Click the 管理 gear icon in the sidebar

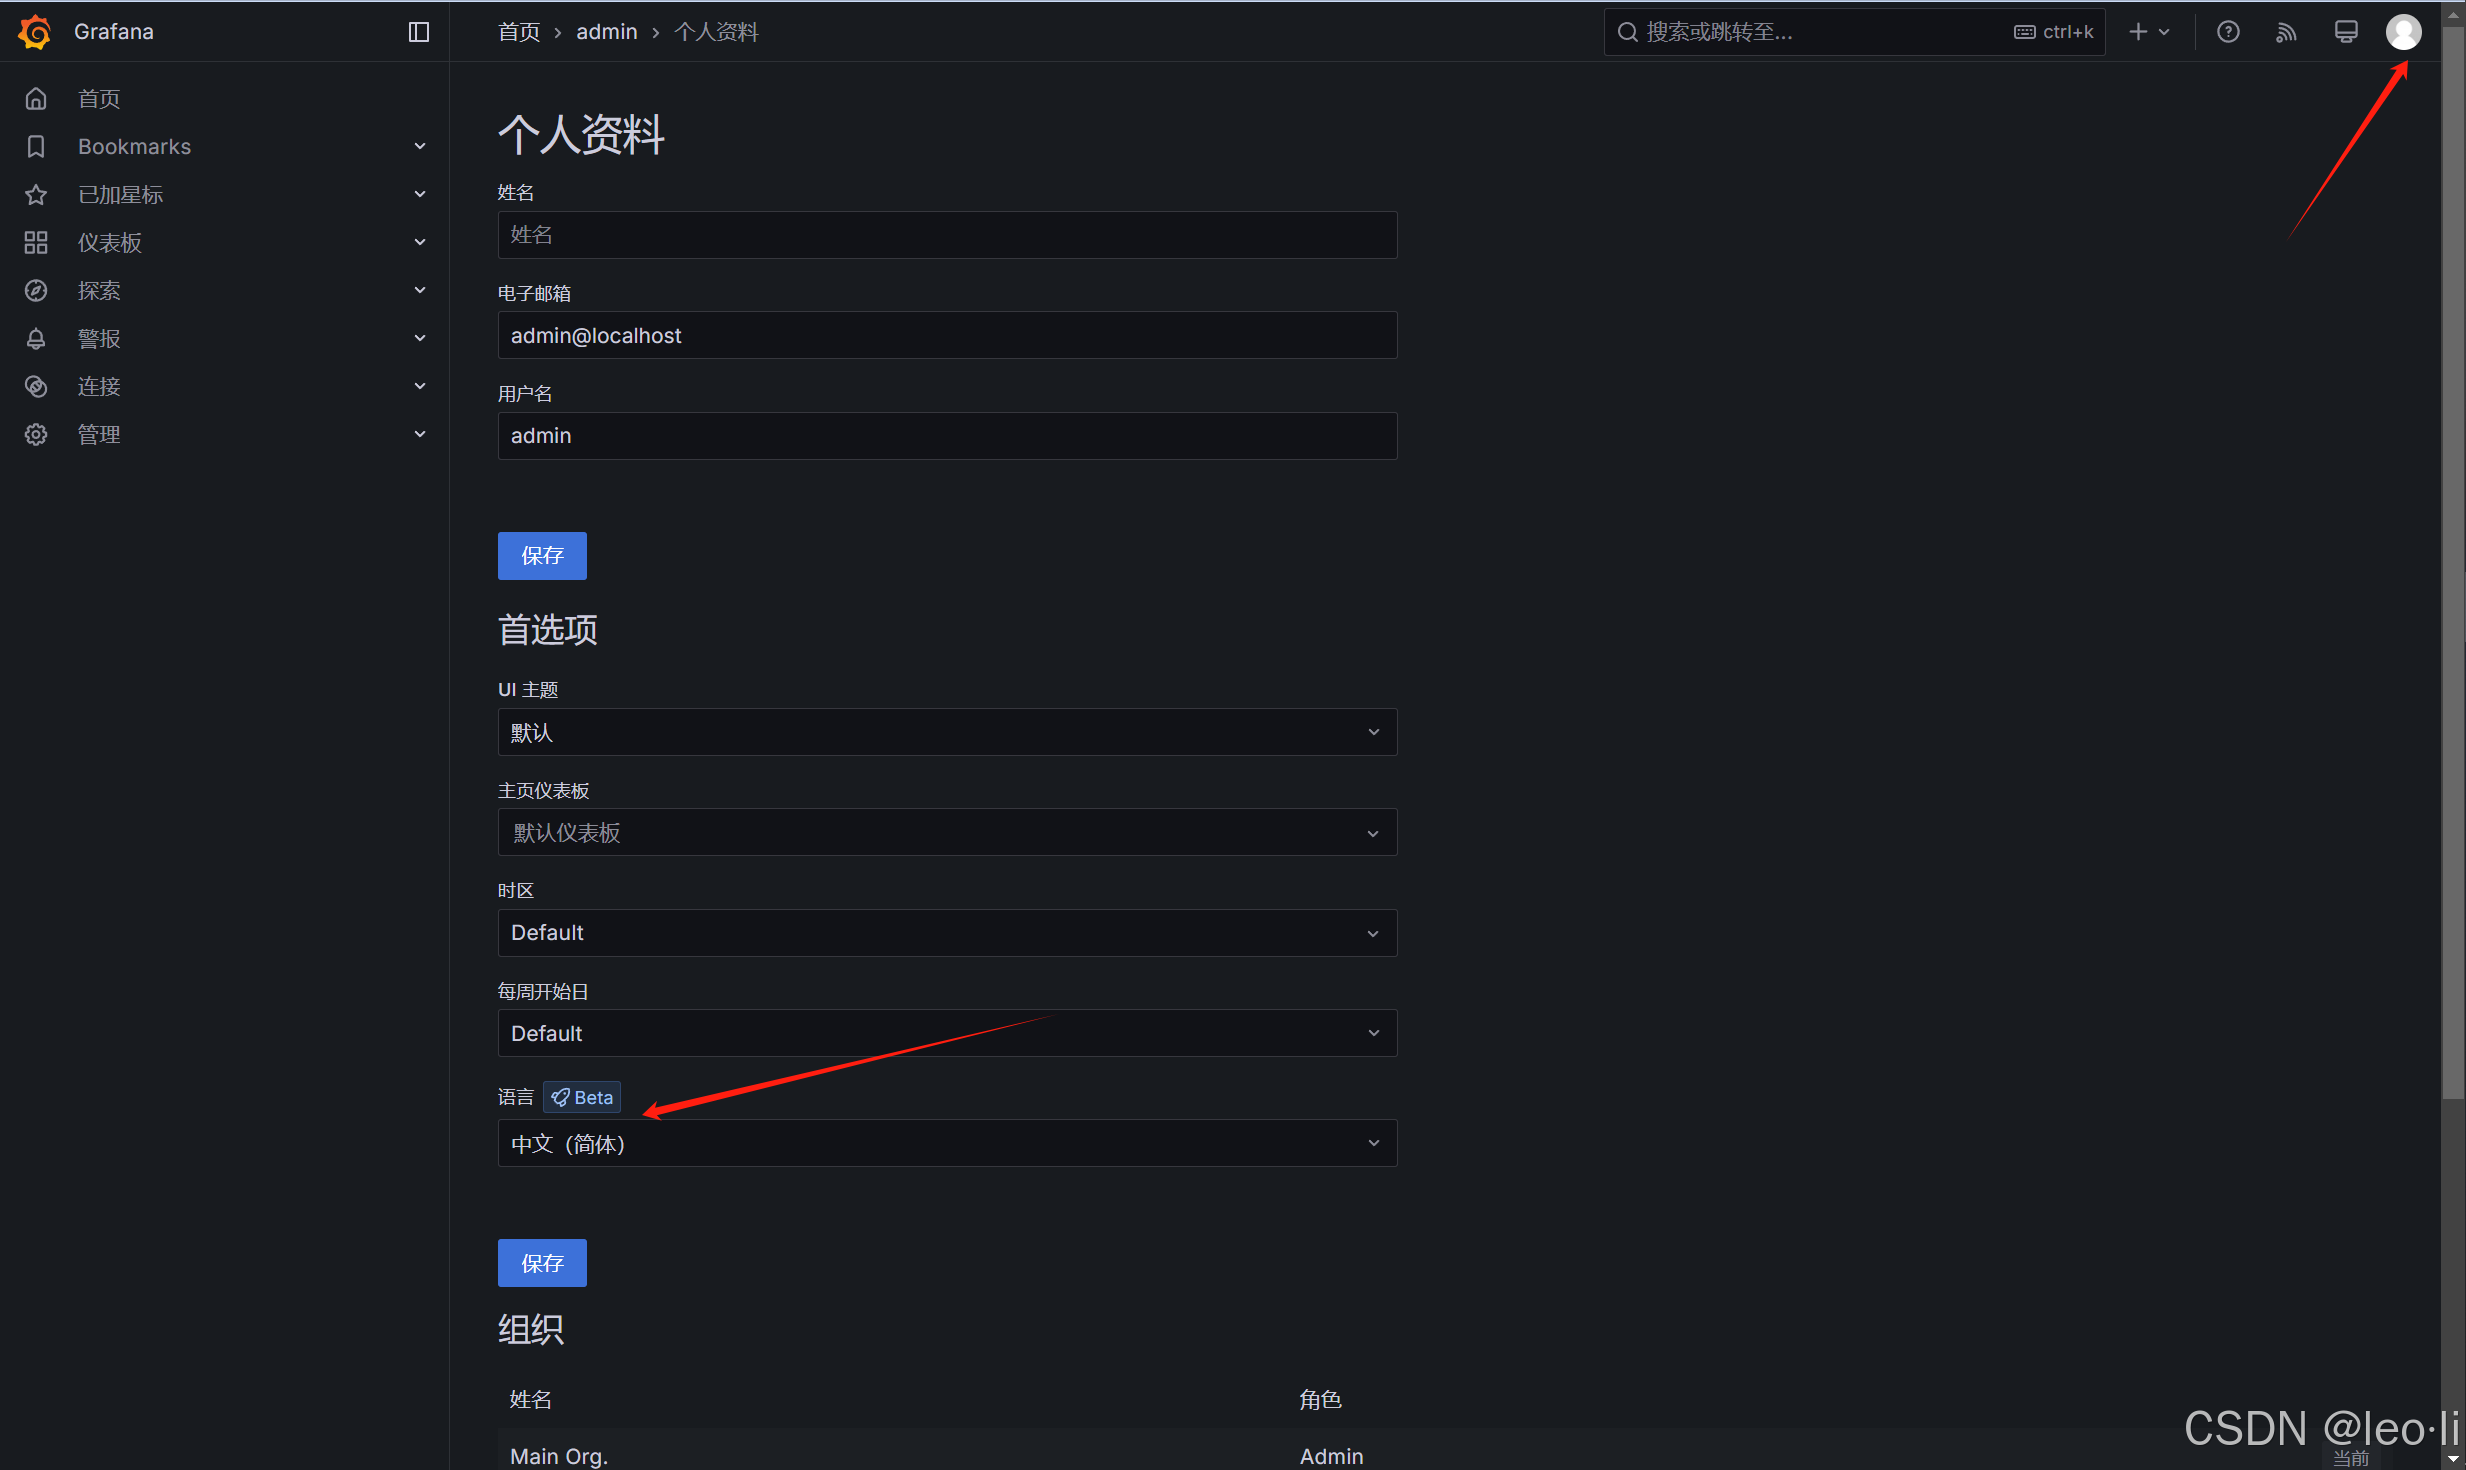click(x=36, y=435)
